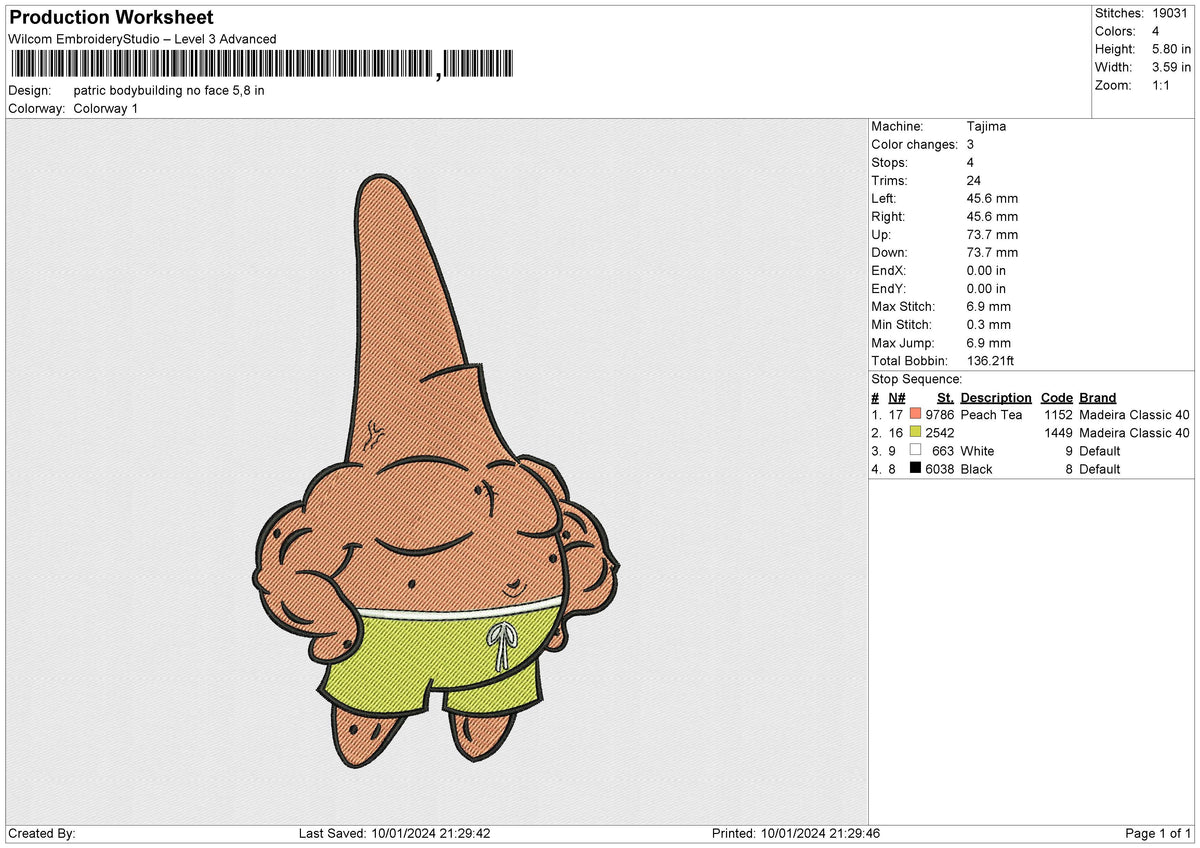
Task: Click the Max Stitch value 6.9 mm
Action: 989,306
